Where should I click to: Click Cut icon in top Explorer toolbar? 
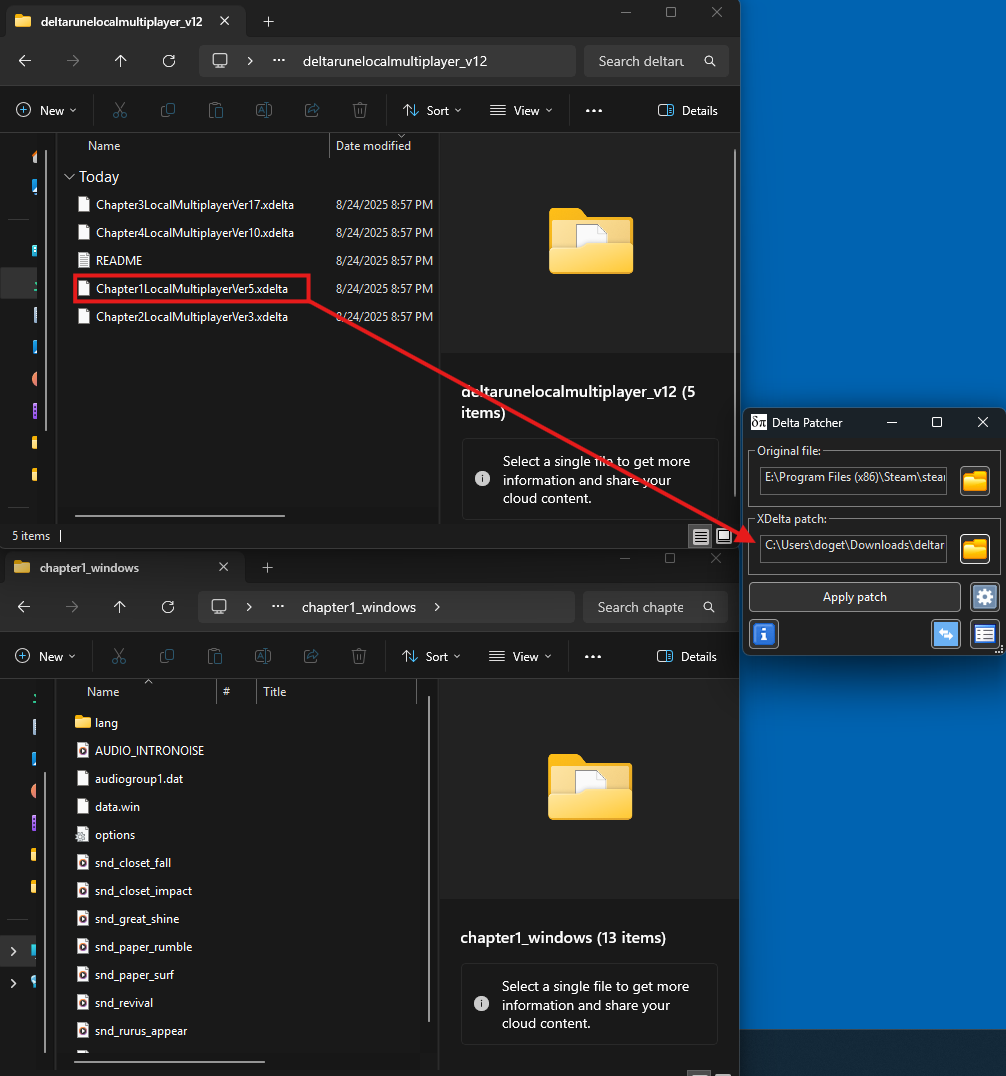[119, 110]
